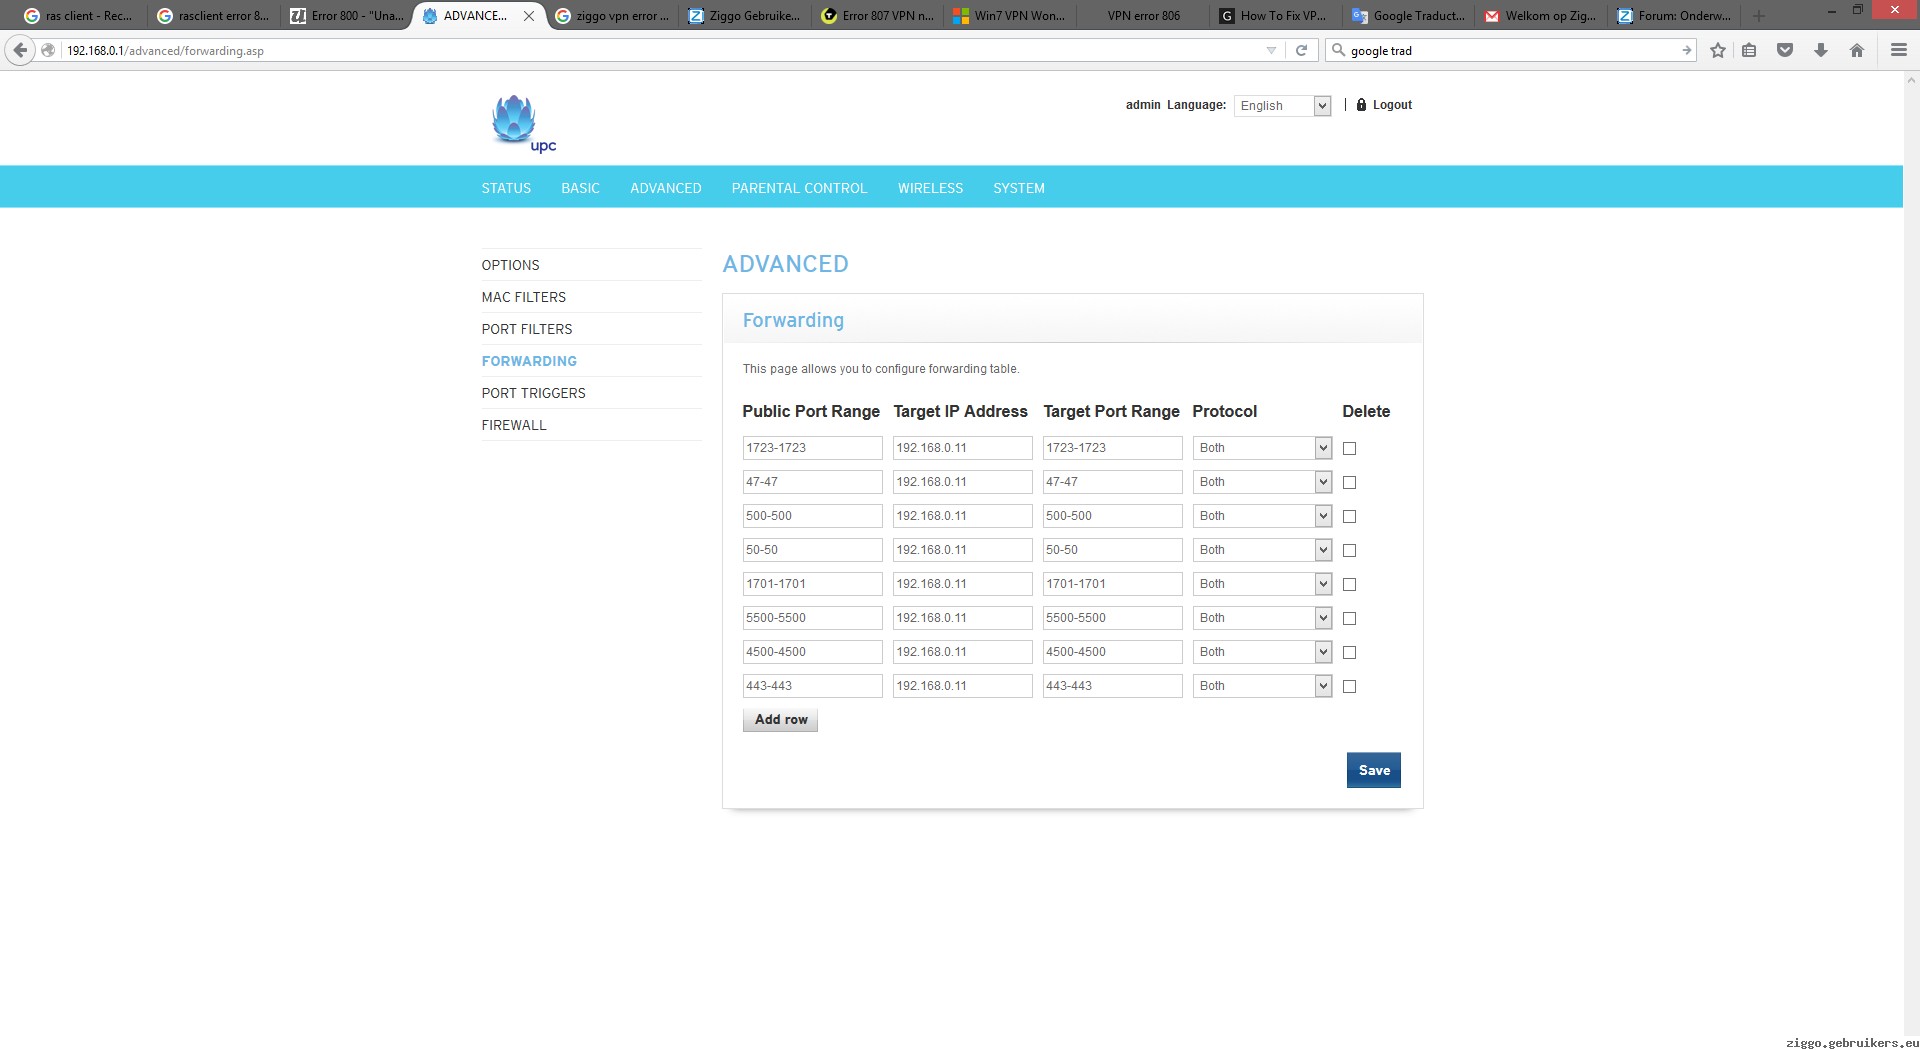Reload the page with the refresh icon
1920x1050 pixels.
(1301, 50)
